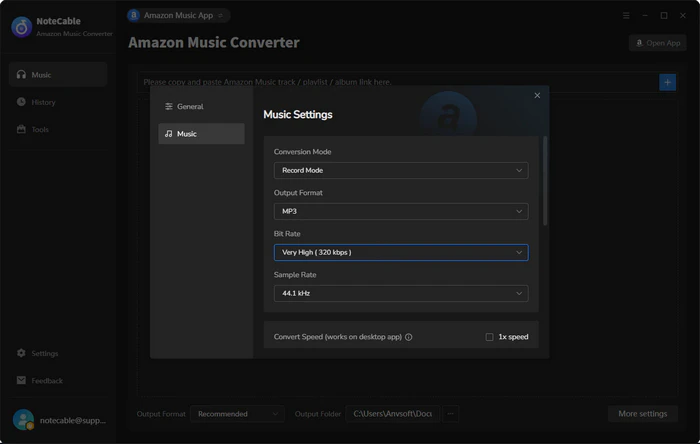Open the Sample Rate dropdown
Image resolution: width=700 pixels, height=444 pixels.
pyautogui.click(x=401, y=294)
